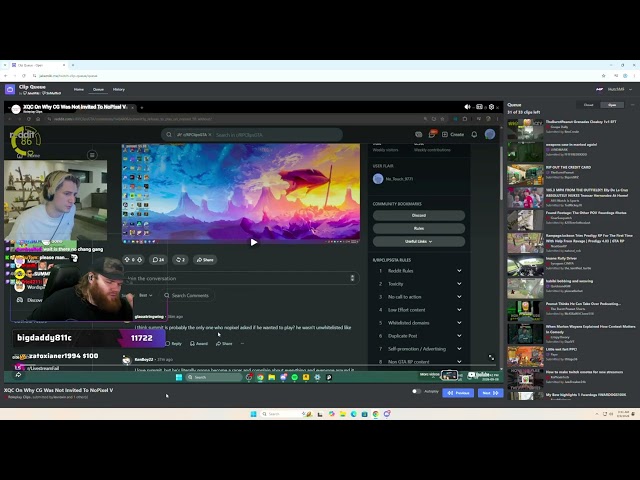Open the HutchMF user dropdown
This screenshot has height=480, width=640.
pos(614,89)
